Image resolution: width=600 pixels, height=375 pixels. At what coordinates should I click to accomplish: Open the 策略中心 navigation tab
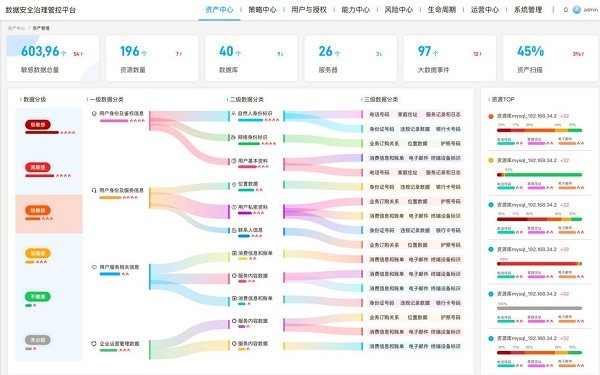point(262,10)
